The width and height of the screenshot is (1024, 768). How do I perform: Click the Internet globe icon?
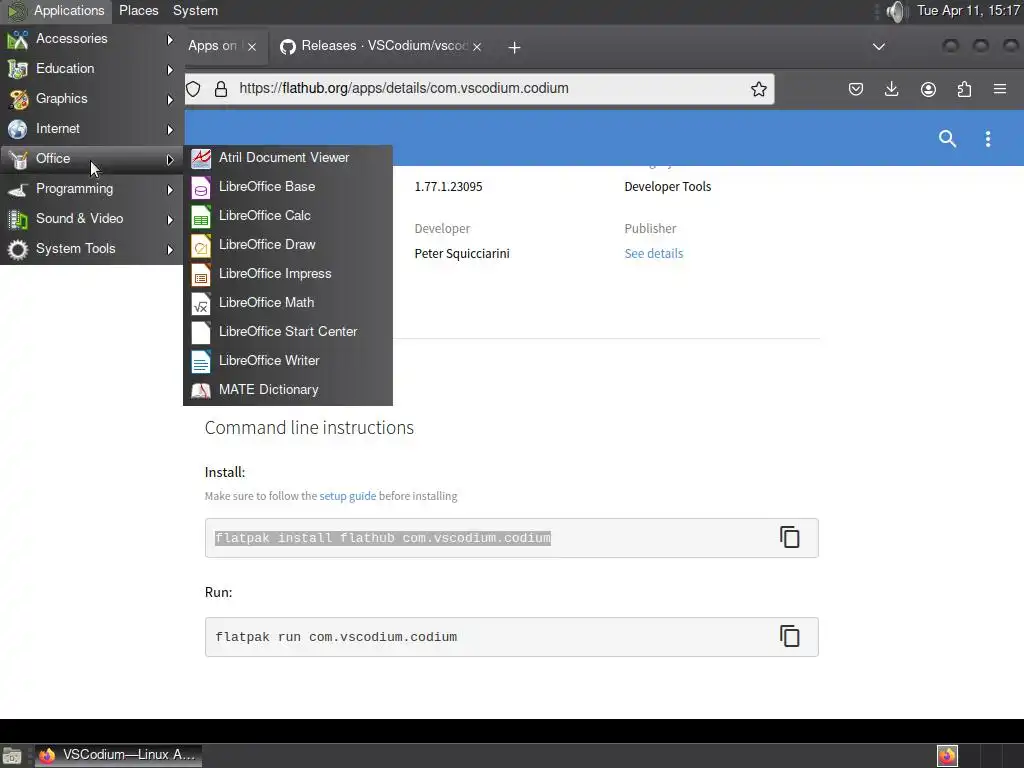point(18,129)
